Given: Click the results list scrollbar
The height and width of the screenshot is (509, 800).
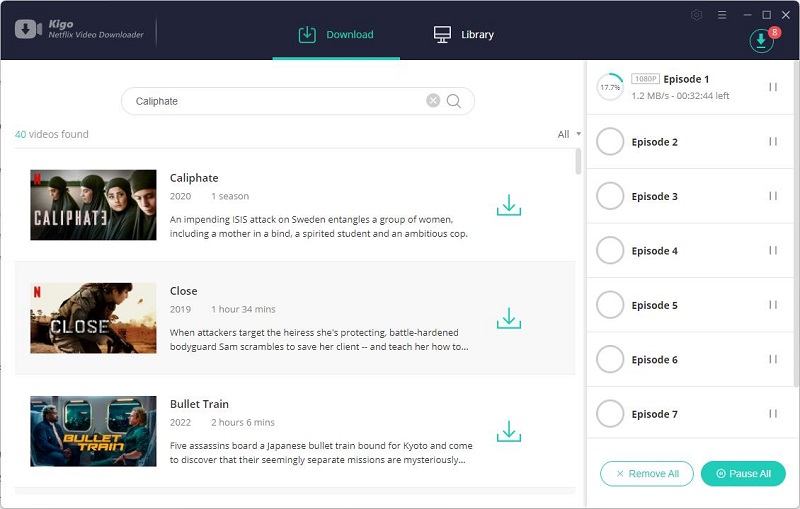Looking at the screenshot, I should pos(578,162).
